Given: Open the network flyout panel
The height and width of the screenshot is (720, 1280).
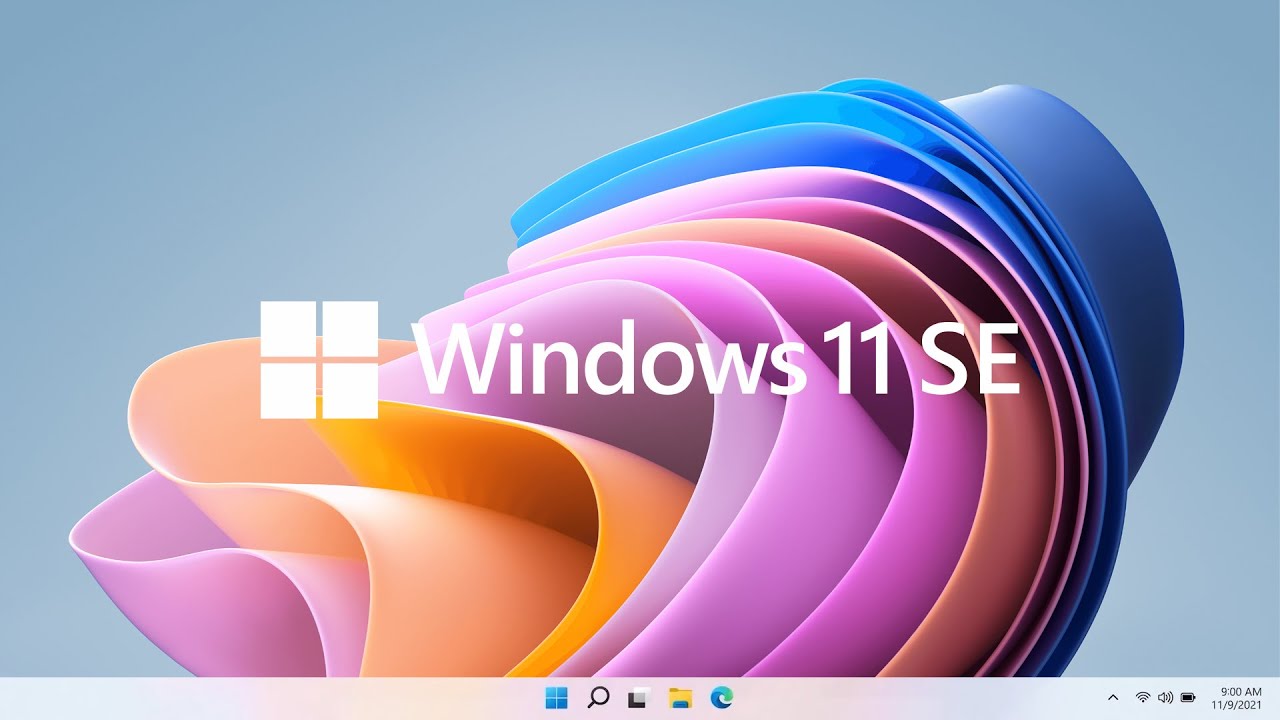Looking at the screenshot, I should click(x=1142, y=699).
